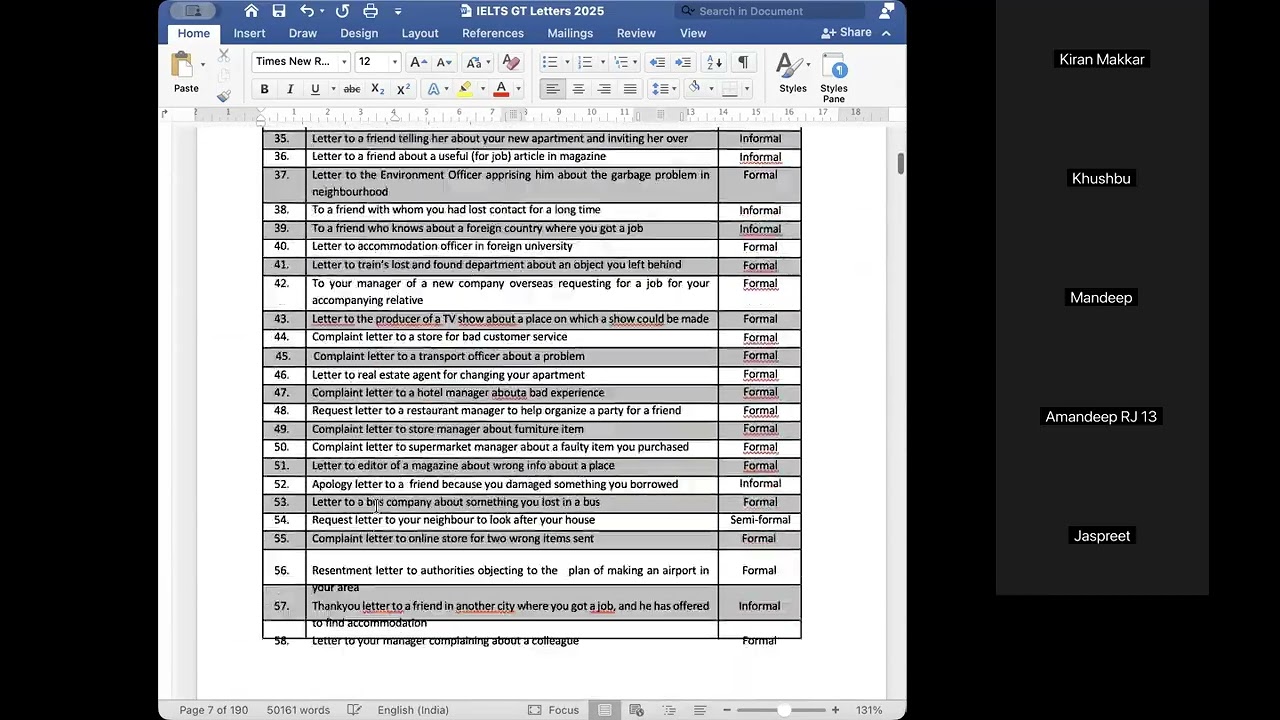The image size is (1280, 720).
Task: Switch to the Draw tab
Action: [303, 33]
